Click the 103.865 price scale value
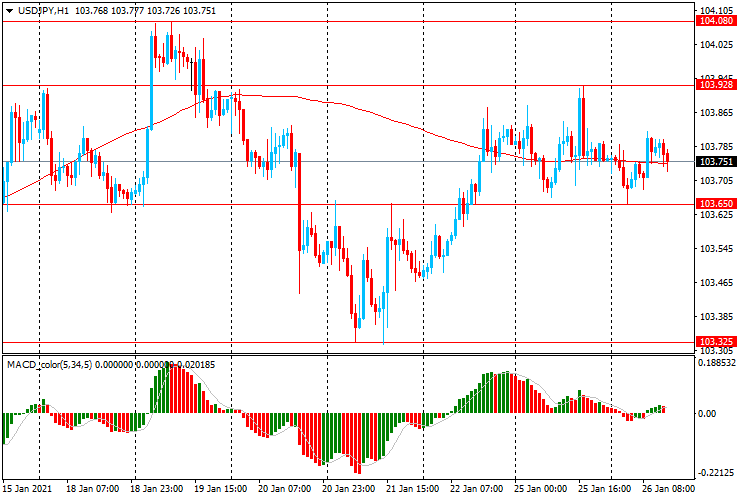Image resolution: width=740 pixels, height=500 pixels. coord(716,113)
